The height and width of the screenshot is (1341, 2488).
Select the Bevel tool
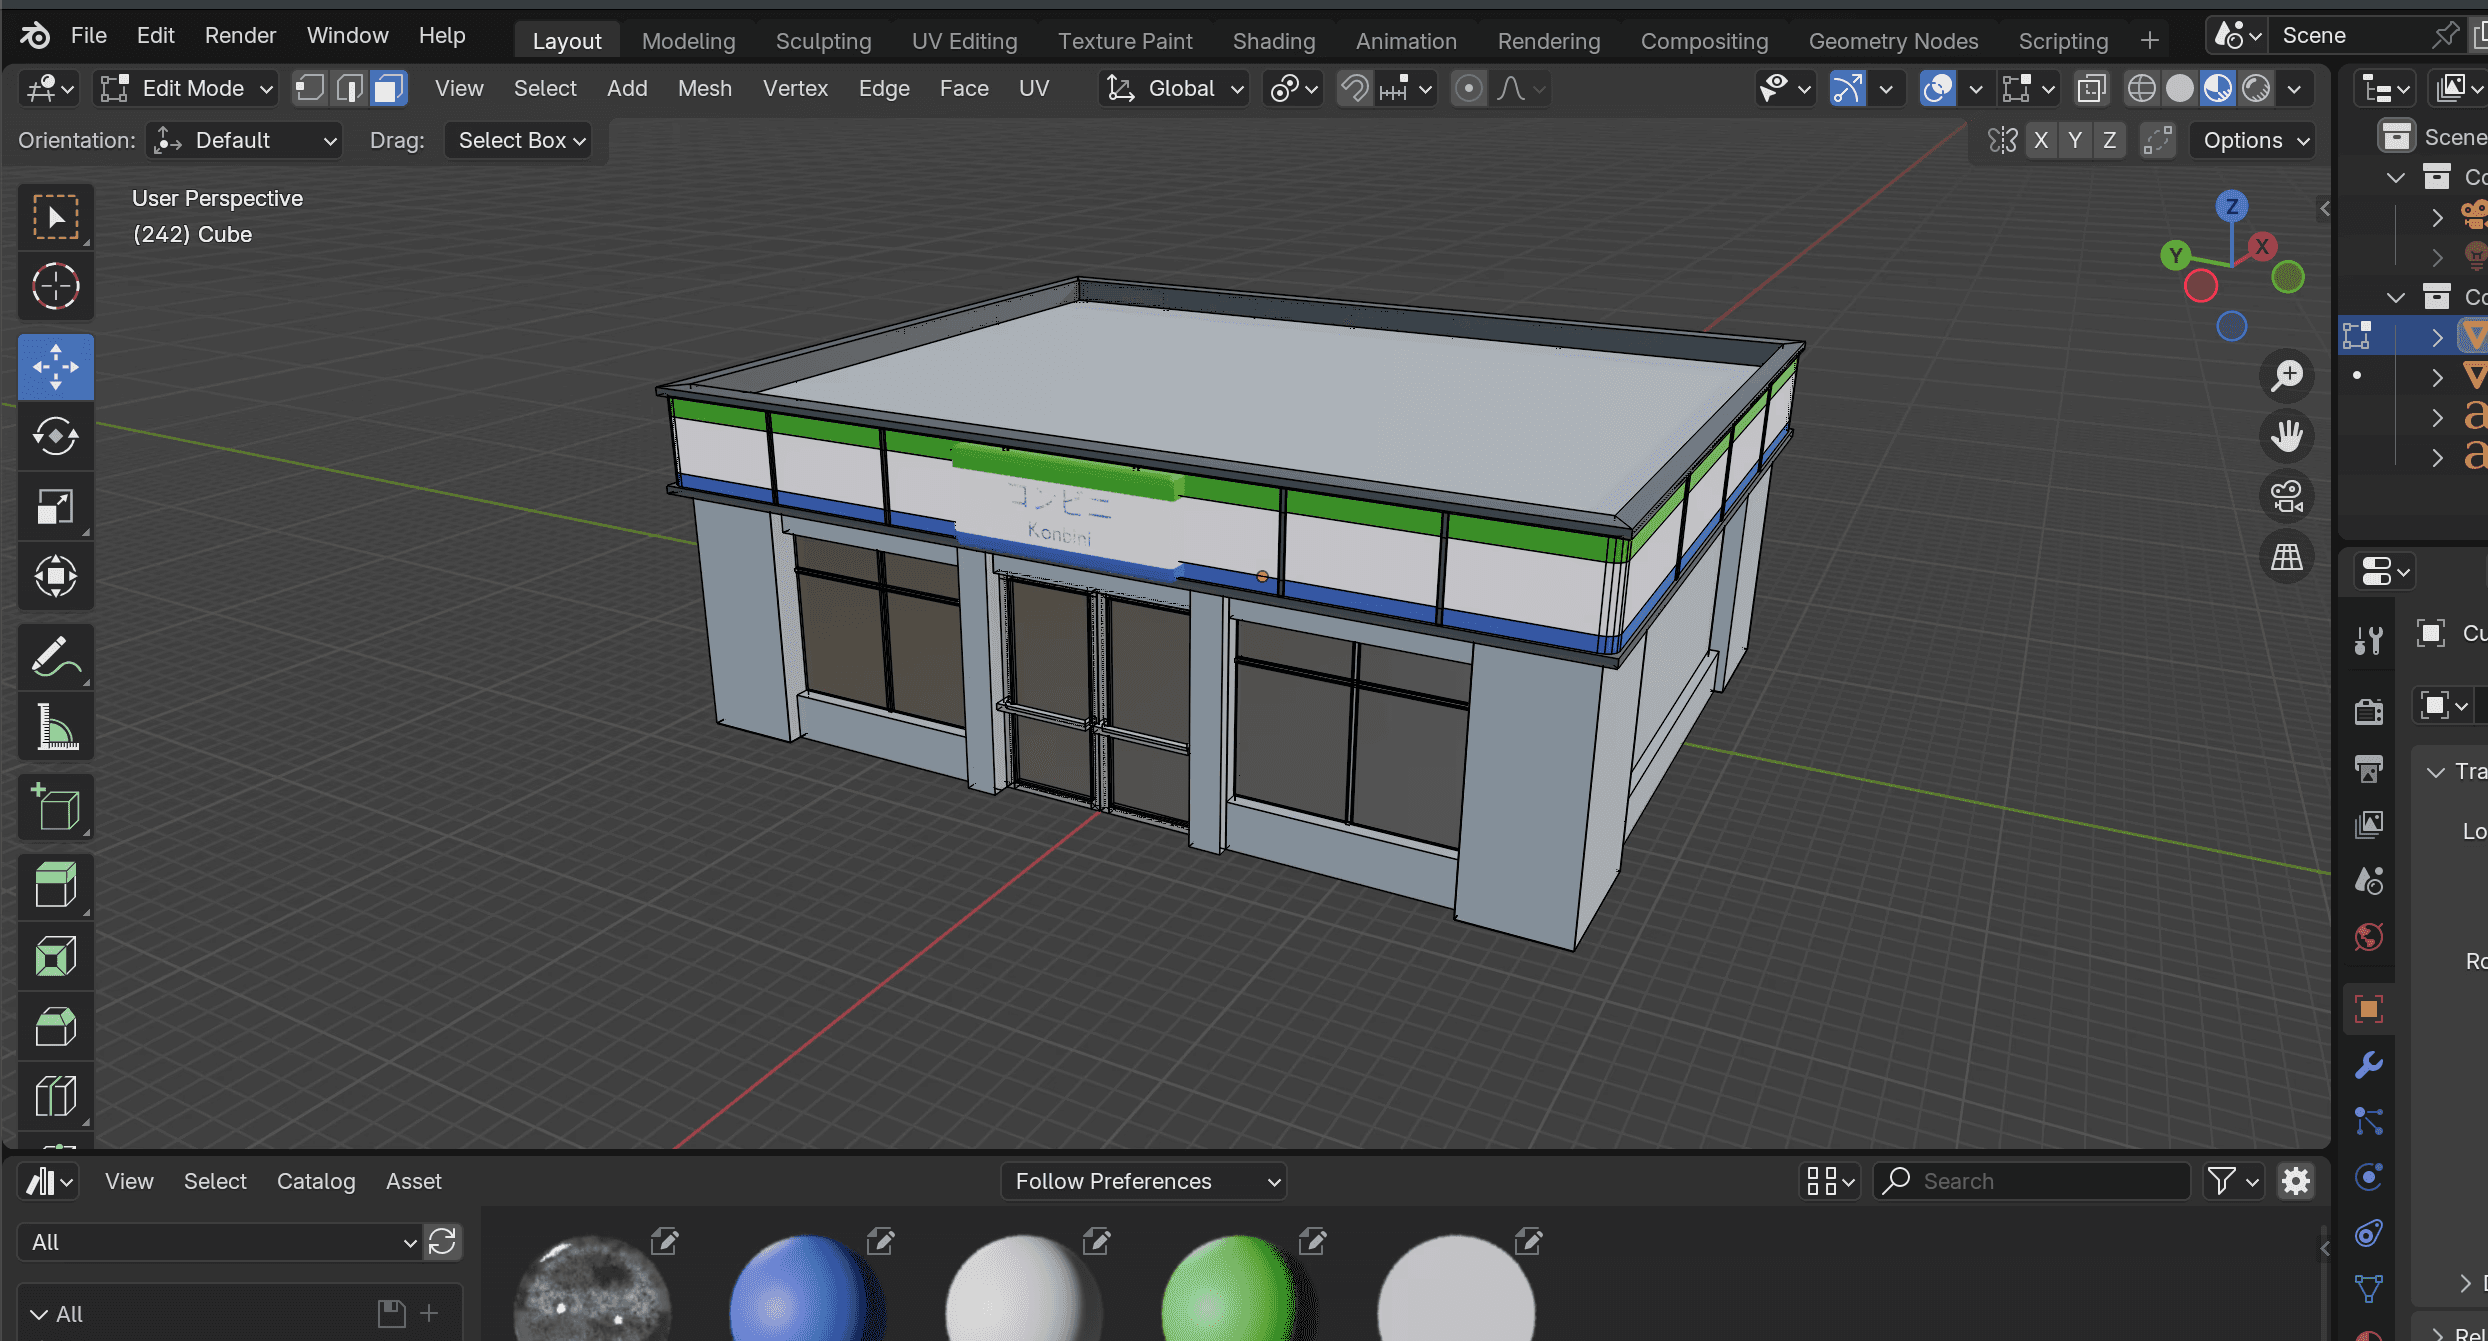pyautogui.click(x=55, y=1026)
